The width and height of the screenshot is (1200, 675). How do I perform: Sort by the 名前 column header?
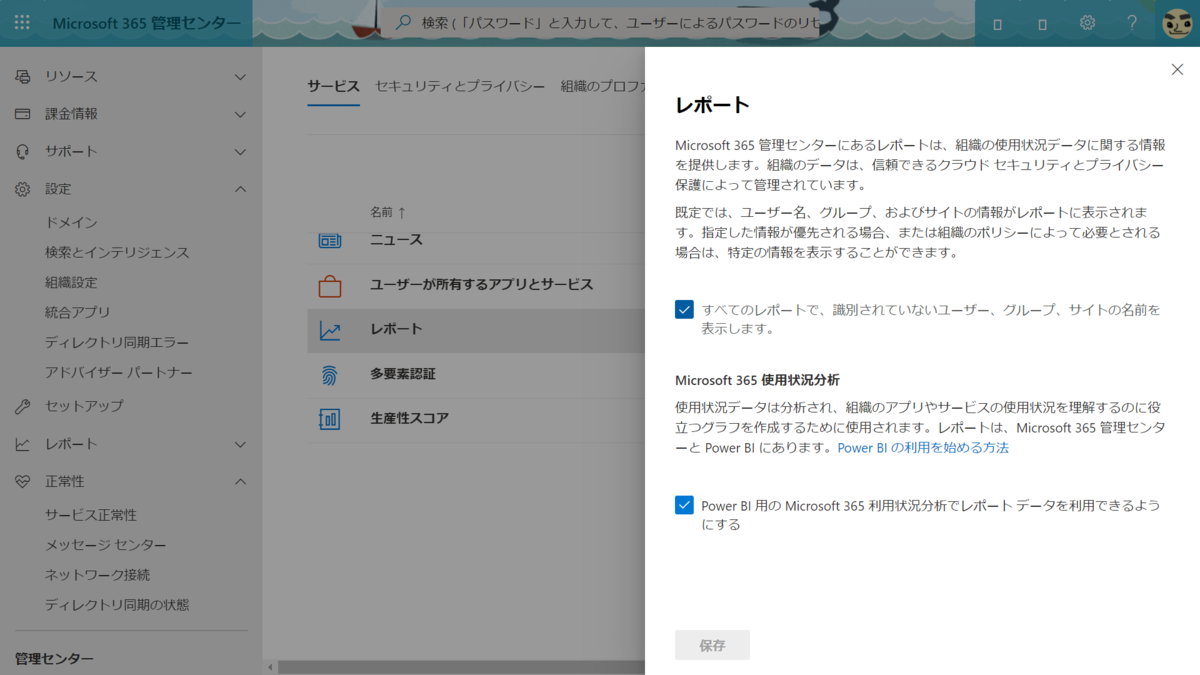click(389, 212)
